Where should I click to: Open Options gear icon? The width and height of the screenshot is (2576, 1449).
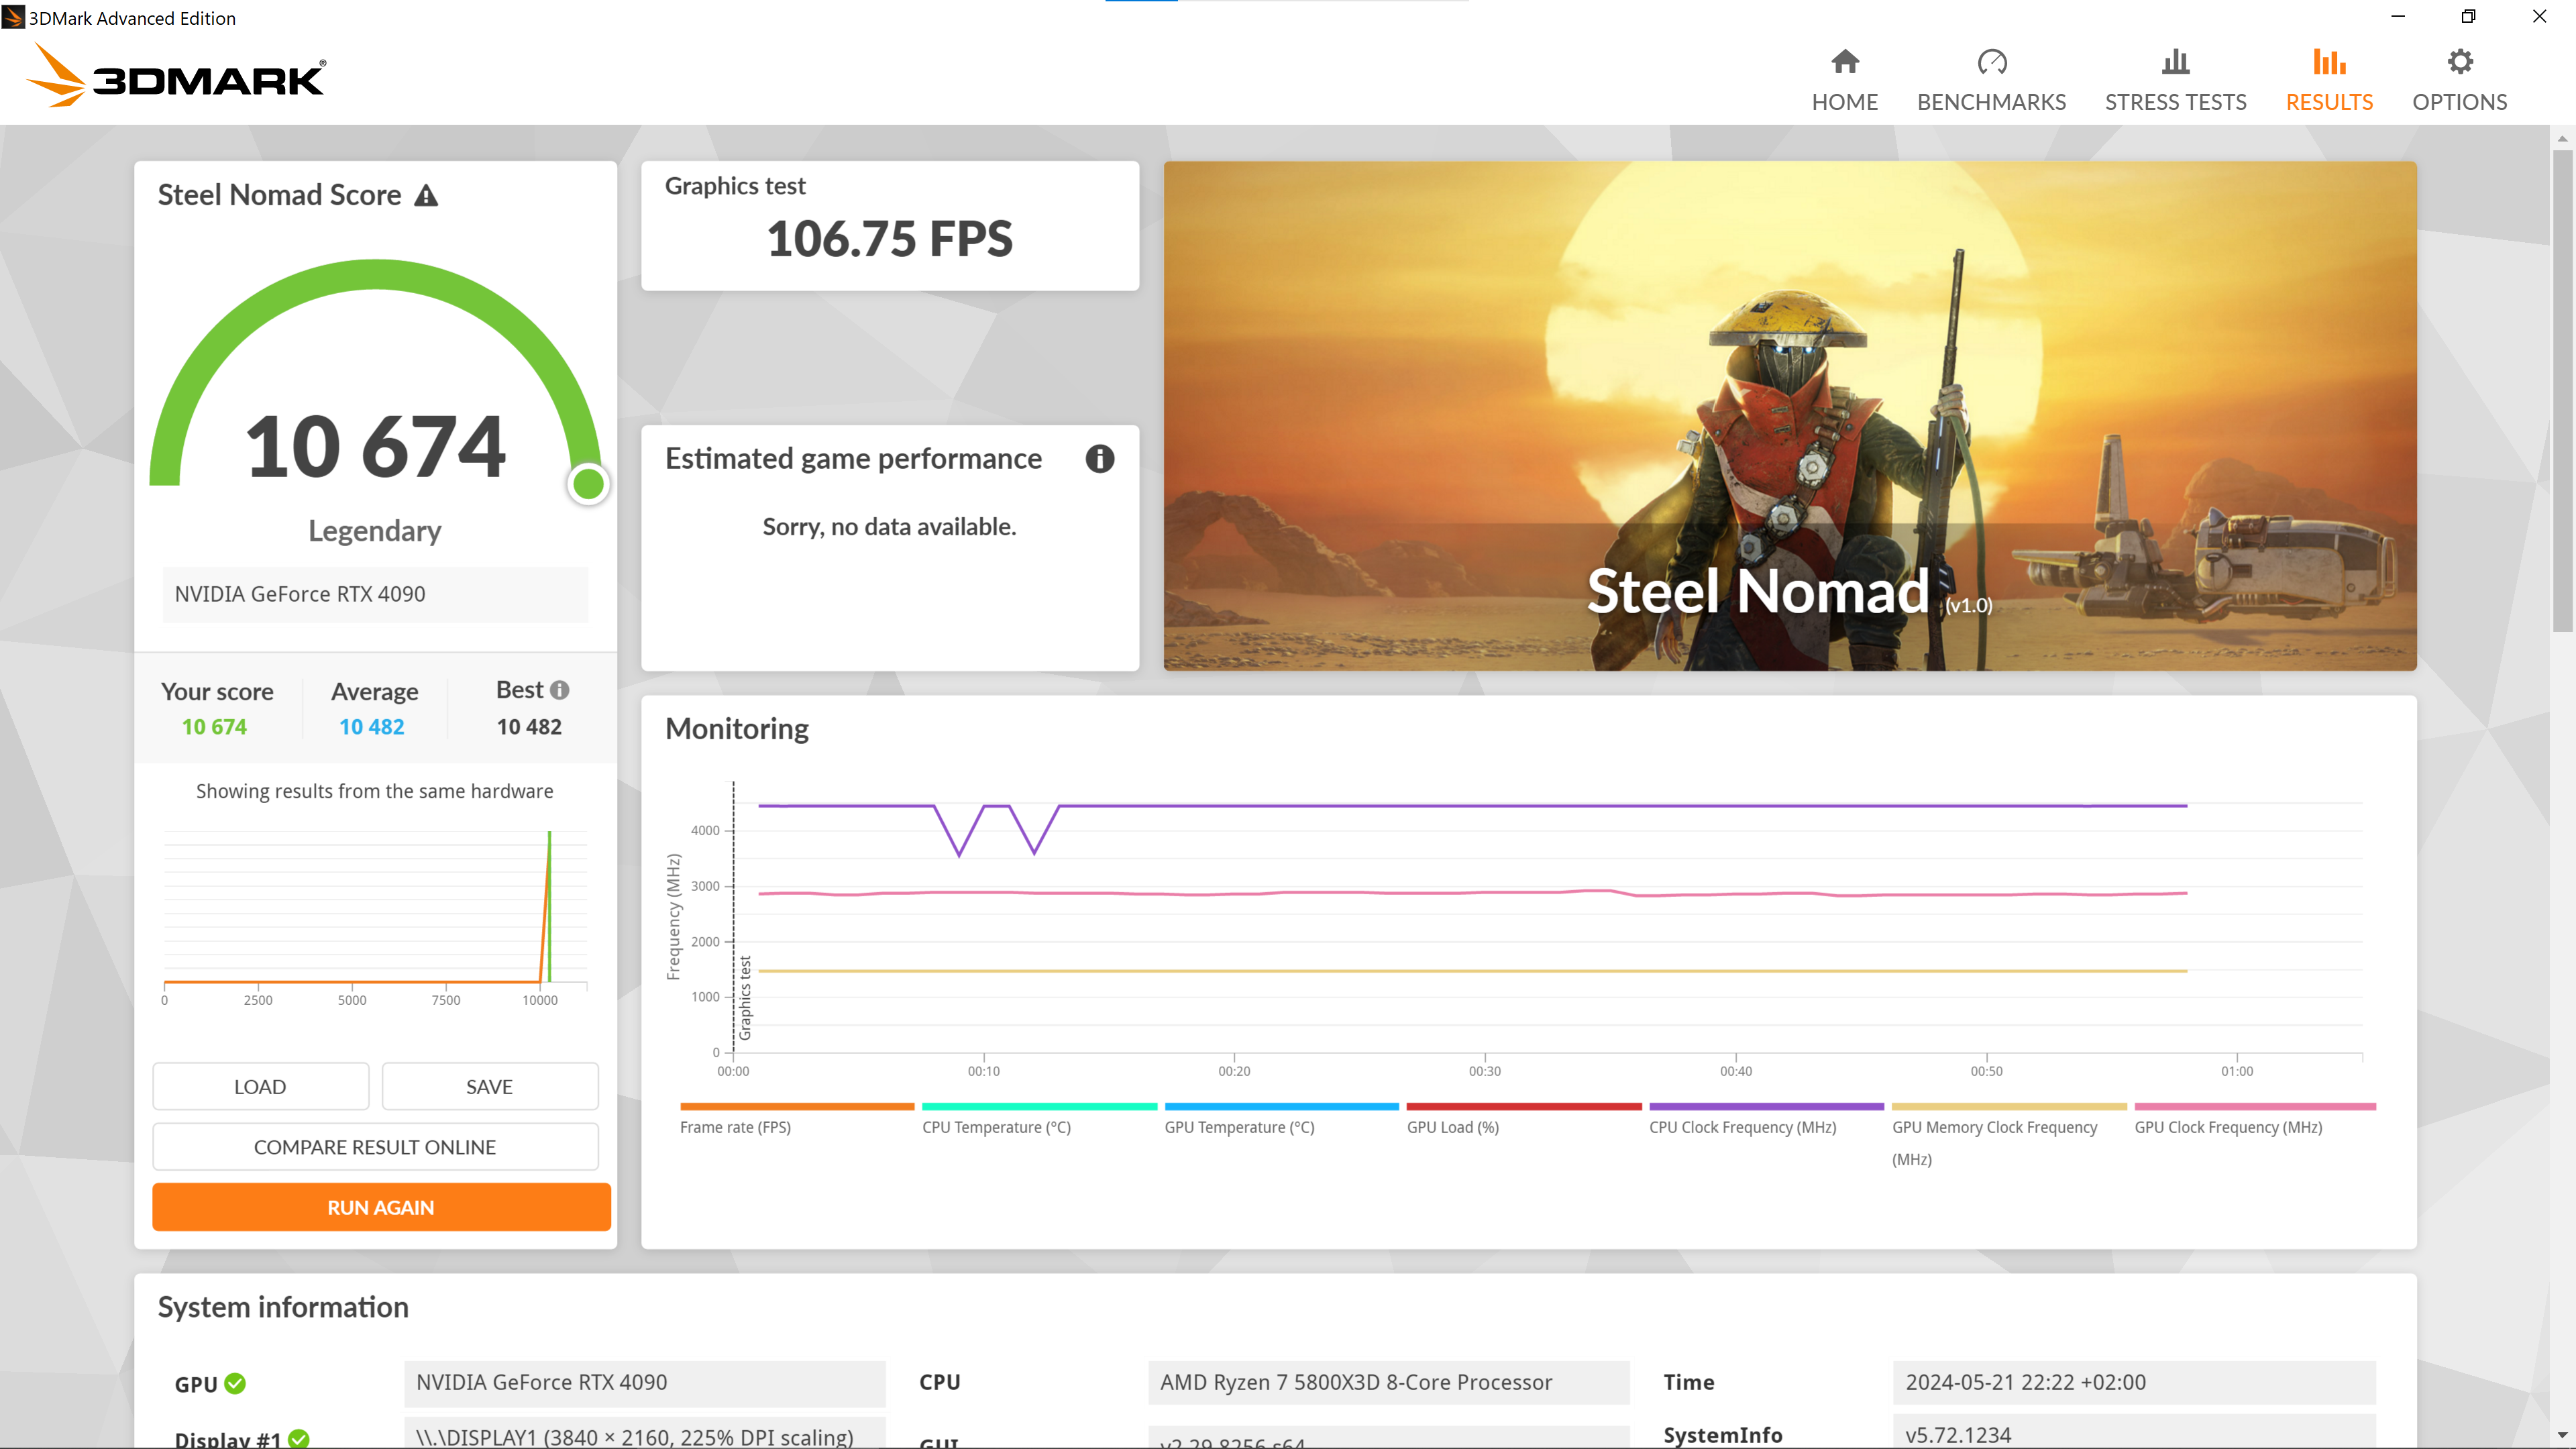click(2459, 62)
